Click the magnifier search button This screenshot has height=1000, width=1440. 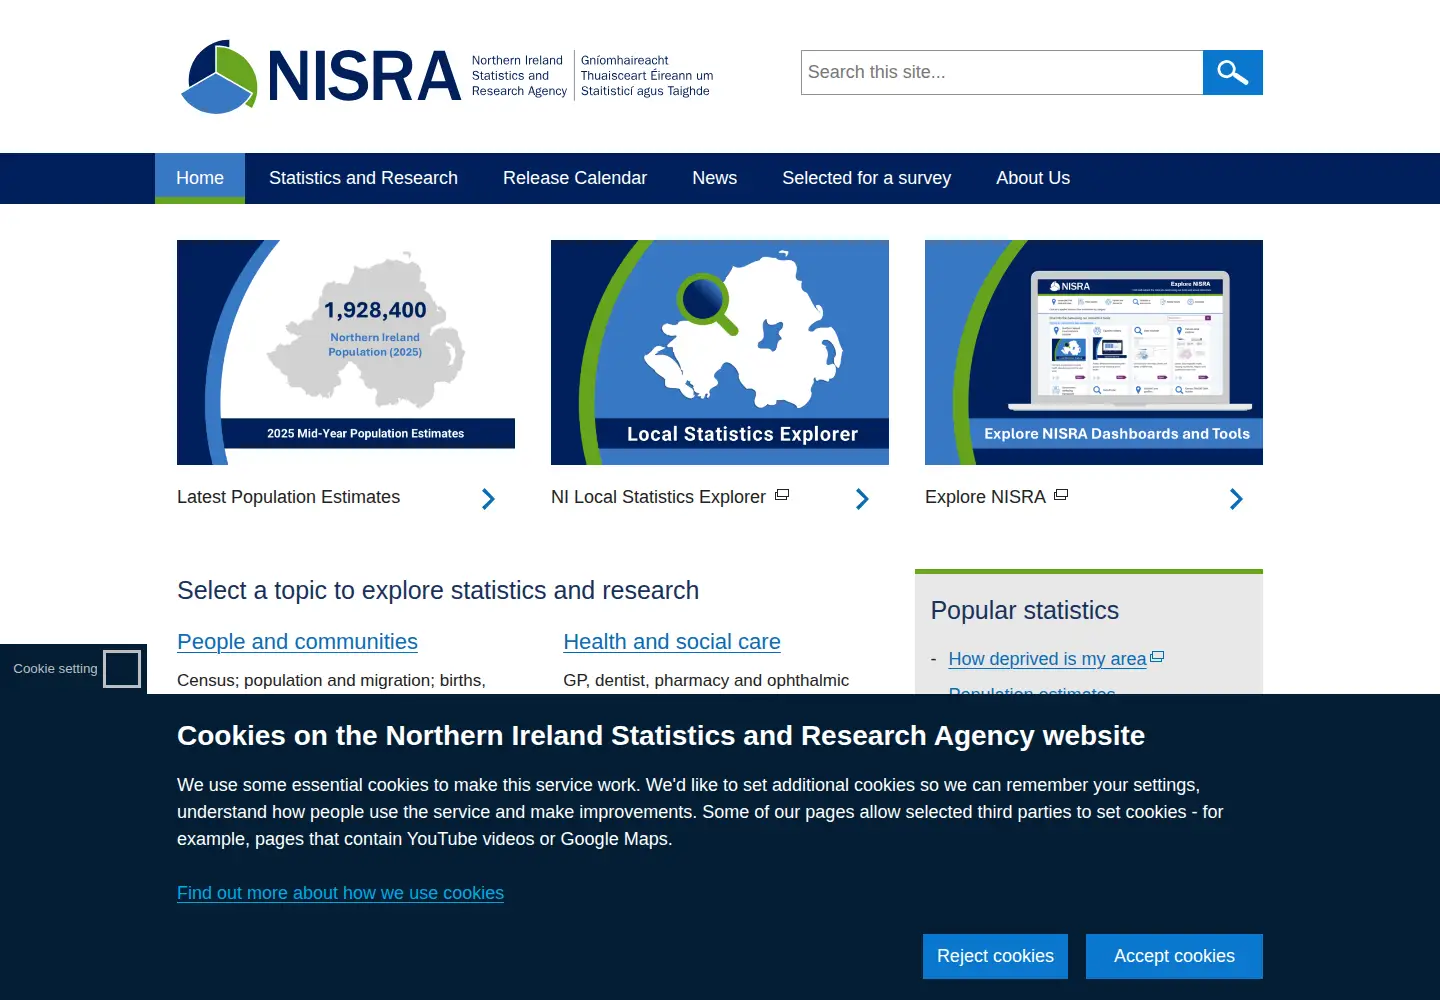1232,72
